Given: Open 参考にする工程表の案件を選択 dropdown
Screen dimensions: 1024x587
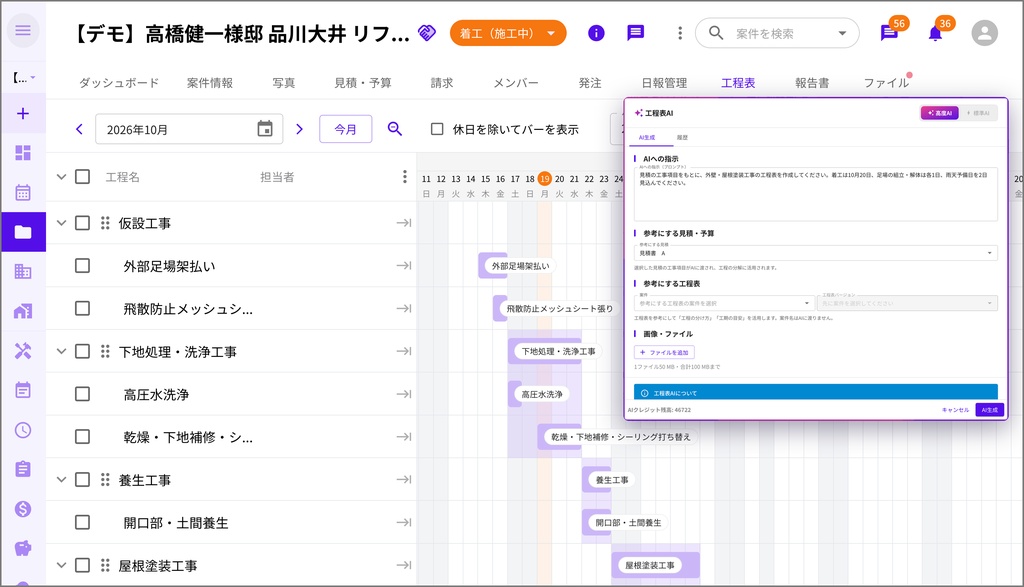Looking at the screenshot, I should (724, 303).
